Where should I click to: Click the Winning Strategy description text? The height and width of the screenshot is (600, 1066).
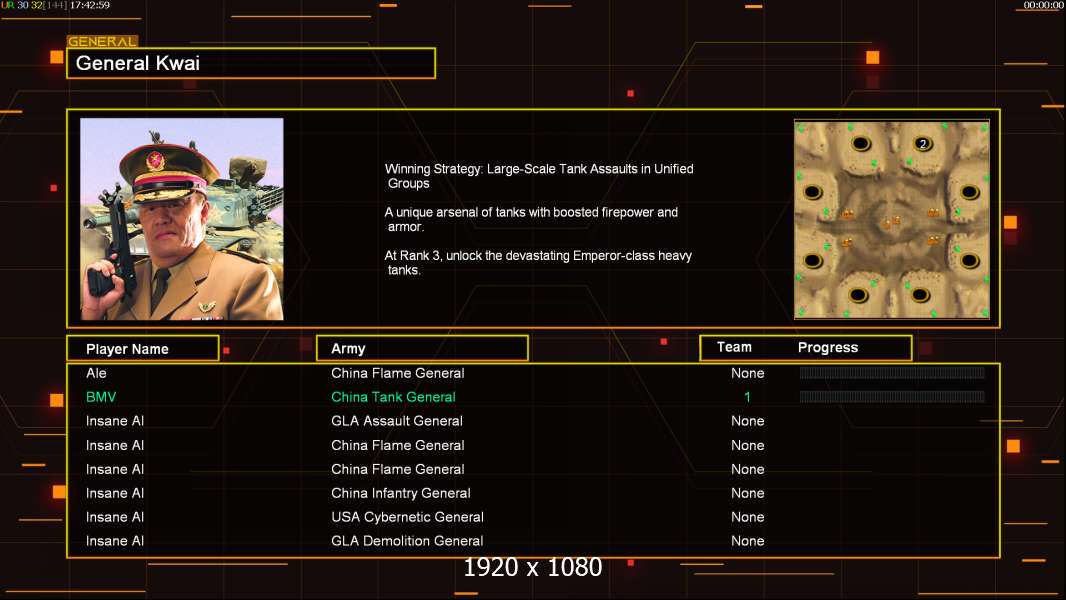(x=539, y=176)
